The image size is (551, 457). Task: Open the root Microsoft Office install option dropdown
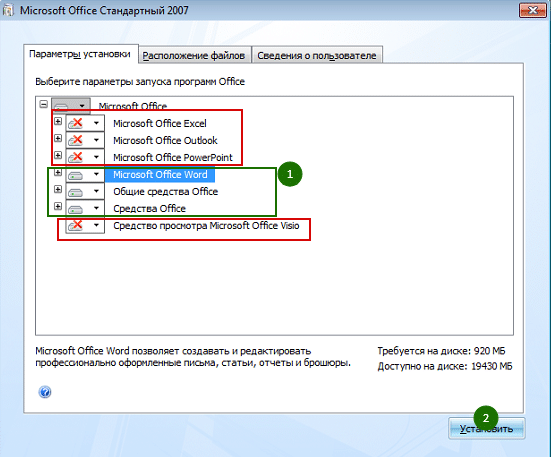pos(71,105)
